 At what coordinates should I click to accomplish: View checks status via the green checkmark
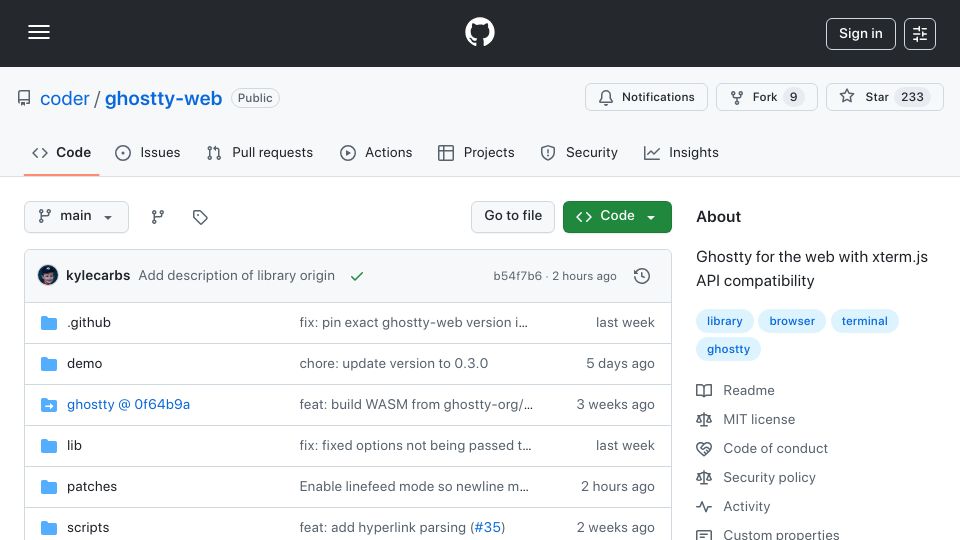click(357, 276)
